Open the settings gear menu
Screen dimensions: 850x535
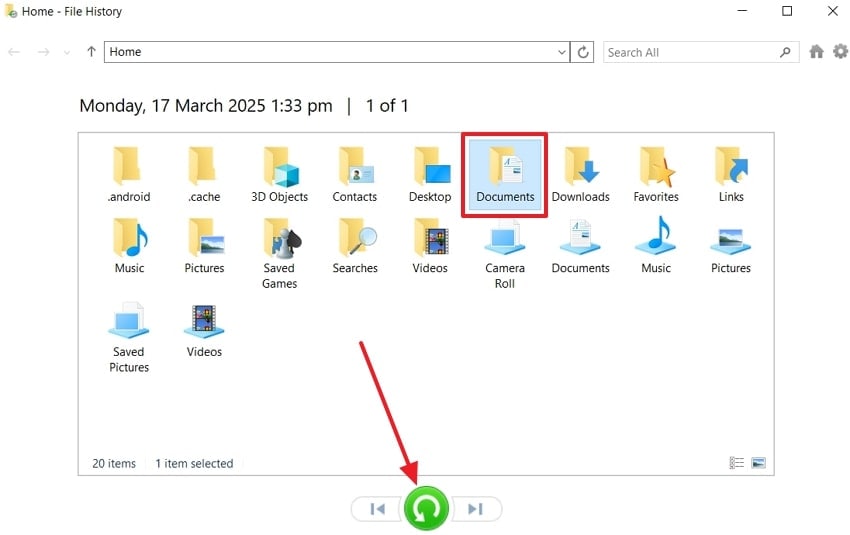click(840, 51)
